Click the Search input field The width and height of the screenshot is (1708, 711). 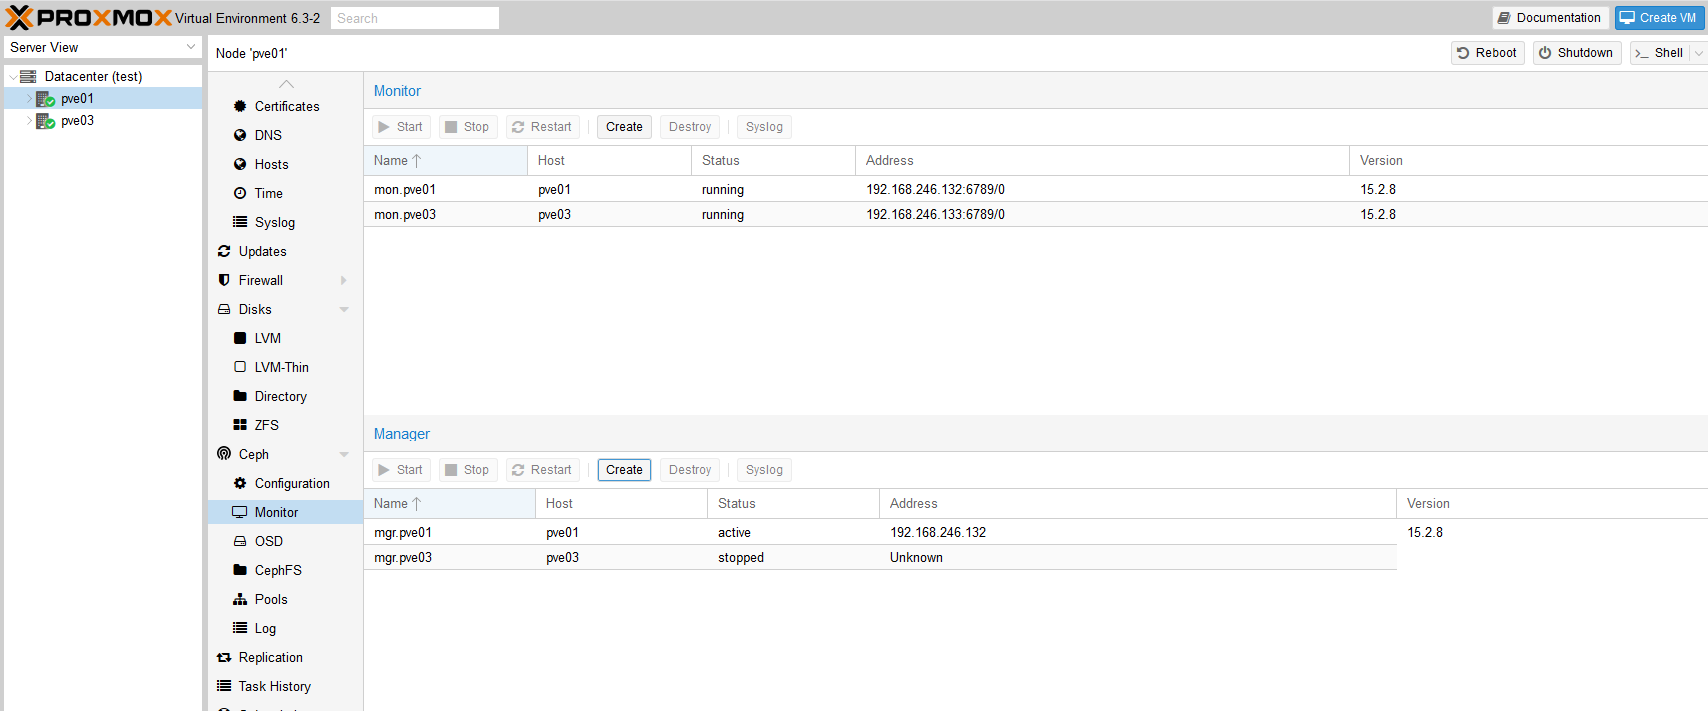click(415, 18)
